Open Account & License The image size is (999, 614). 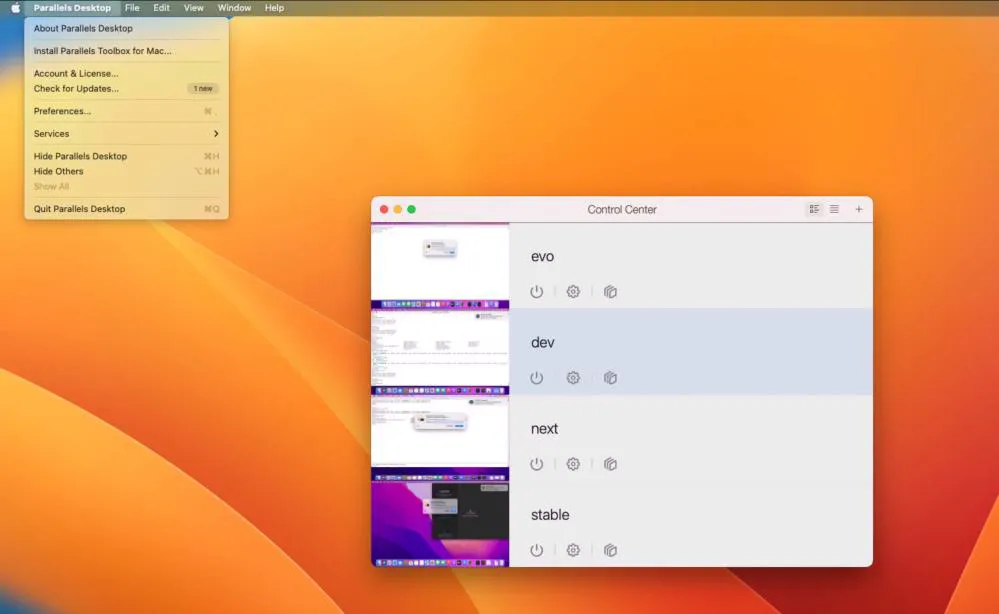(126, 73)
